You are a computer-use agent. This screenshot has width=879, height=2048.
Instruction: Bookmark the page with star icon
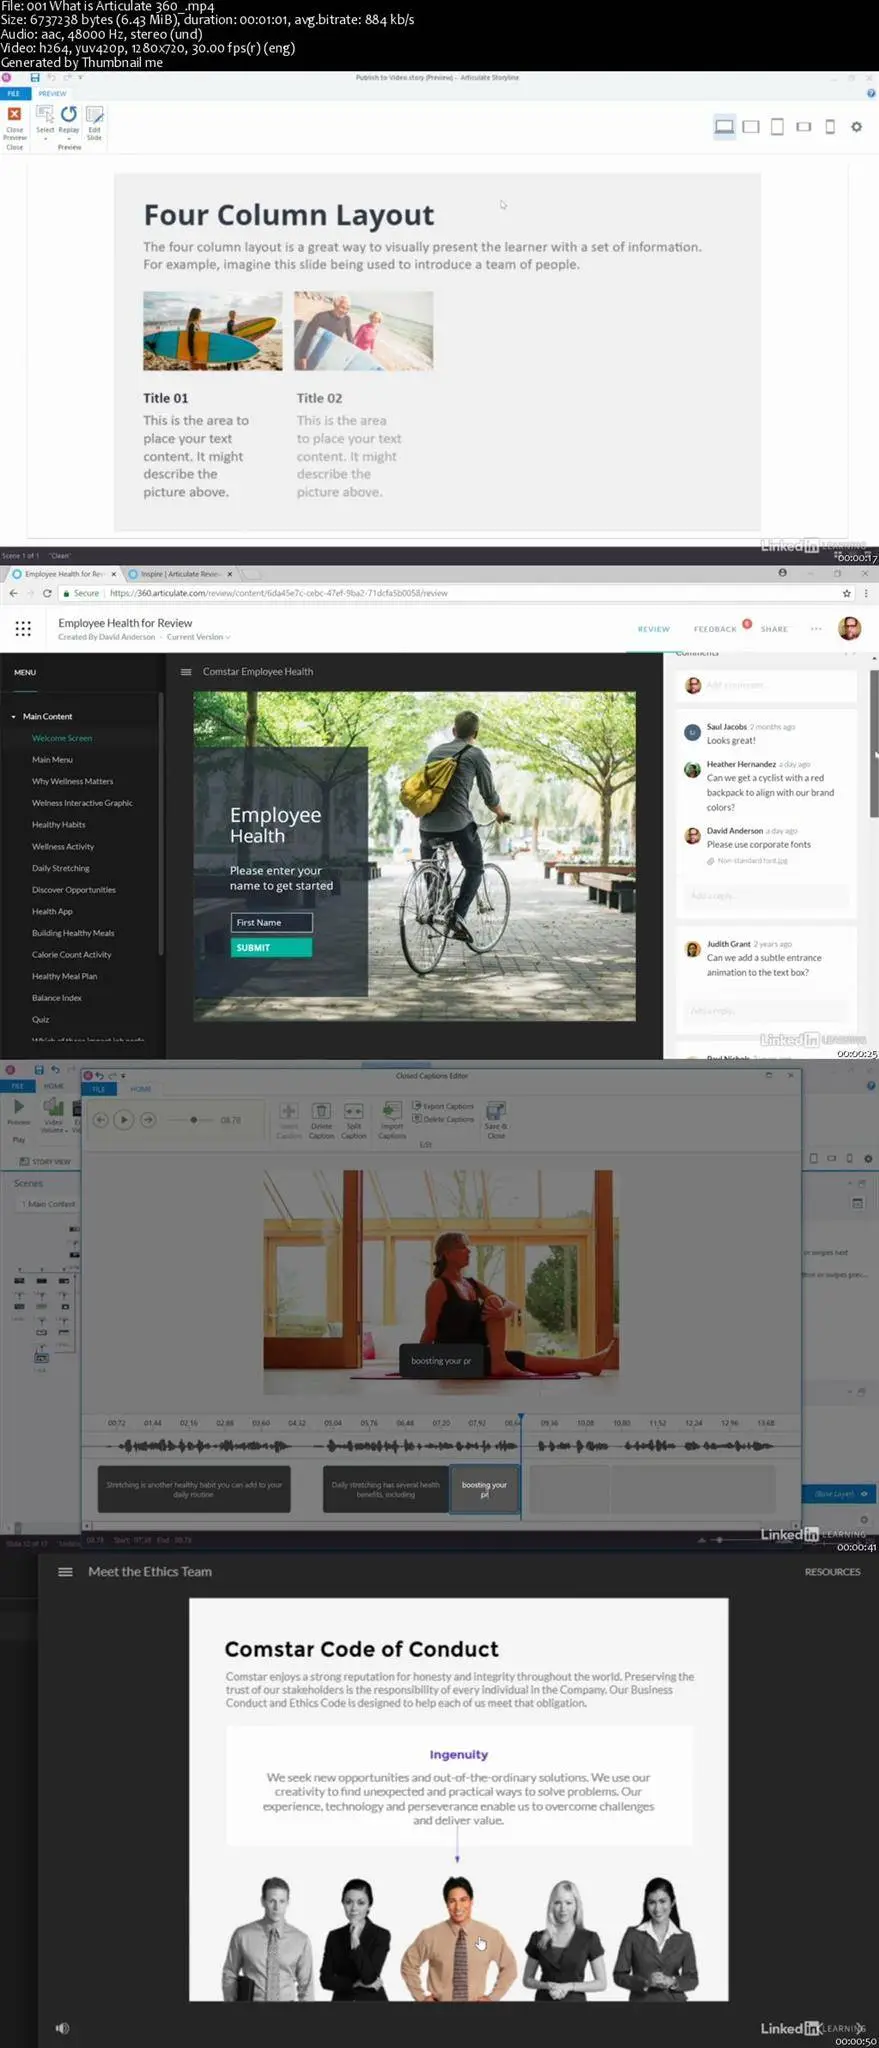pos(846,593)
